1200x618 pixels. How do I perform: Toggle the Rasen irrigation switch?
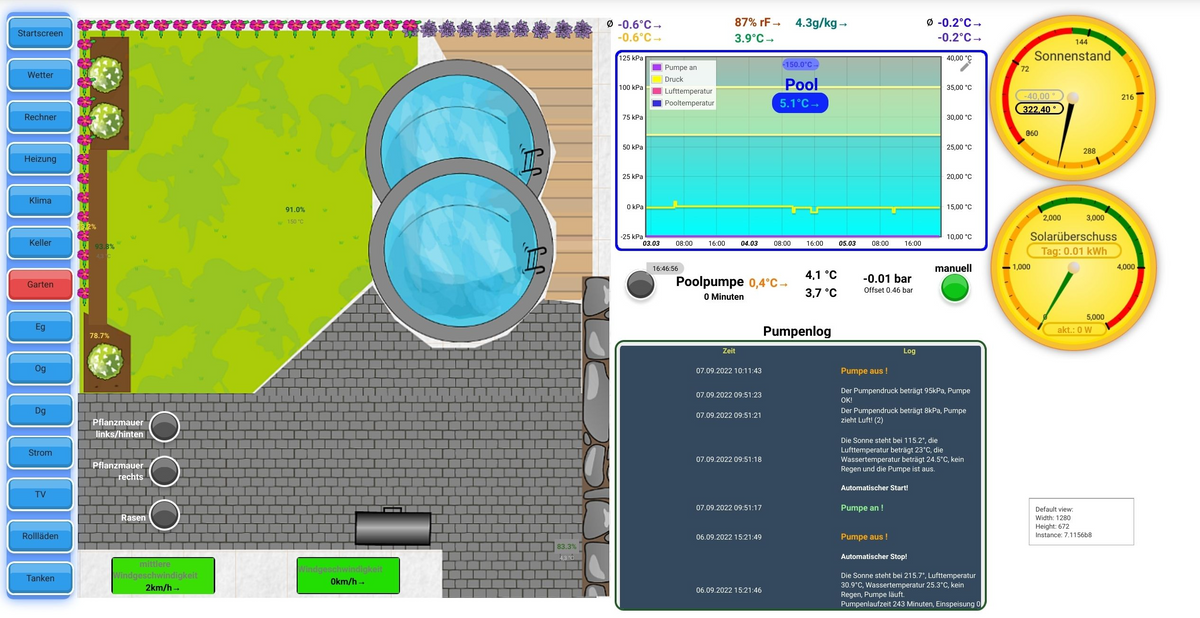(x=164, y=514)
